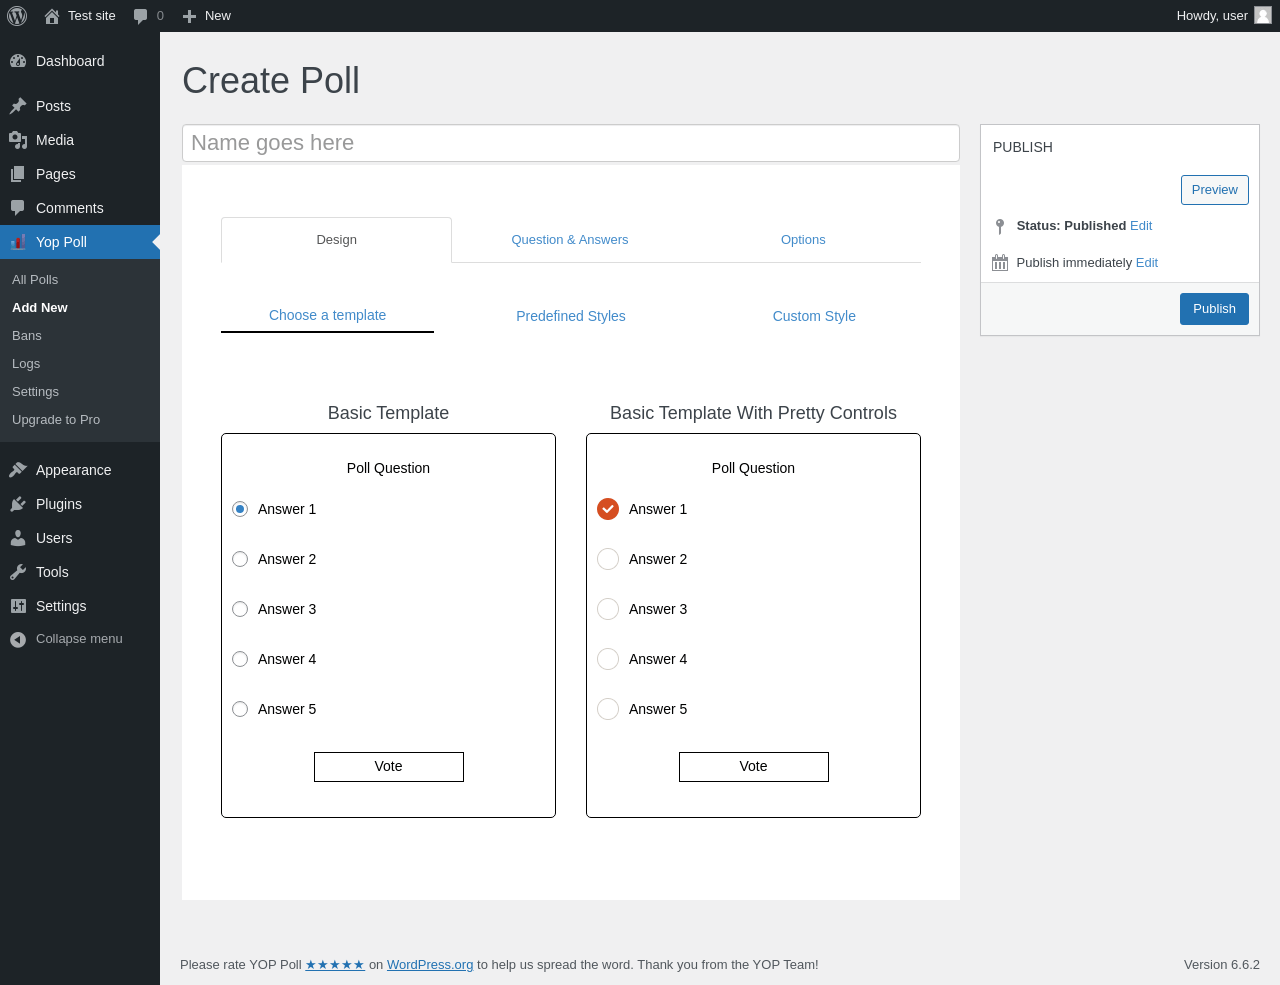Edit the Published status

point(1141,226)
